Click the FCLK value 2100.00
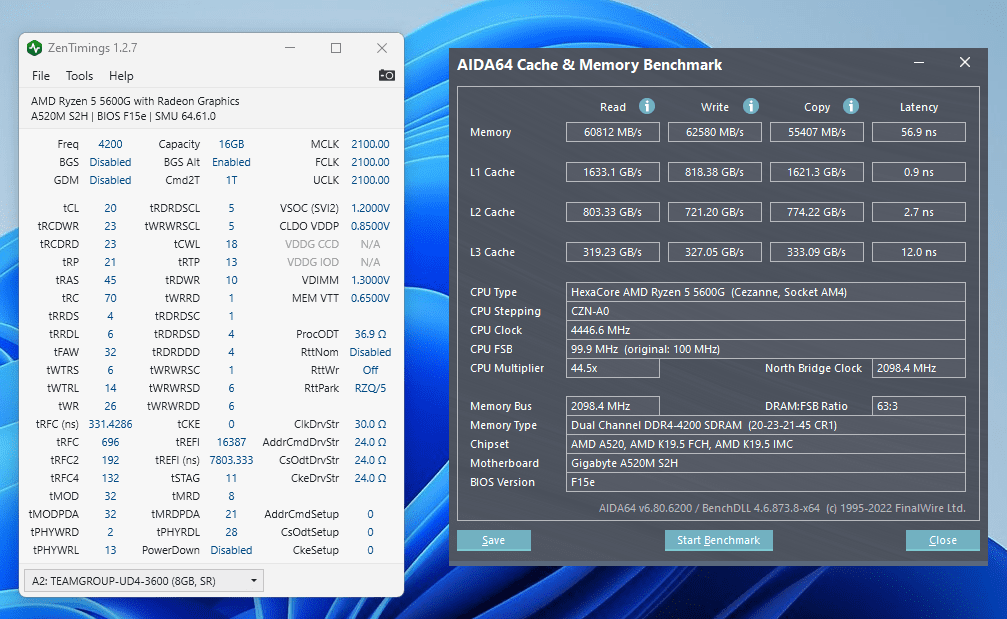1007x619 pixels. tap(370, 162)
